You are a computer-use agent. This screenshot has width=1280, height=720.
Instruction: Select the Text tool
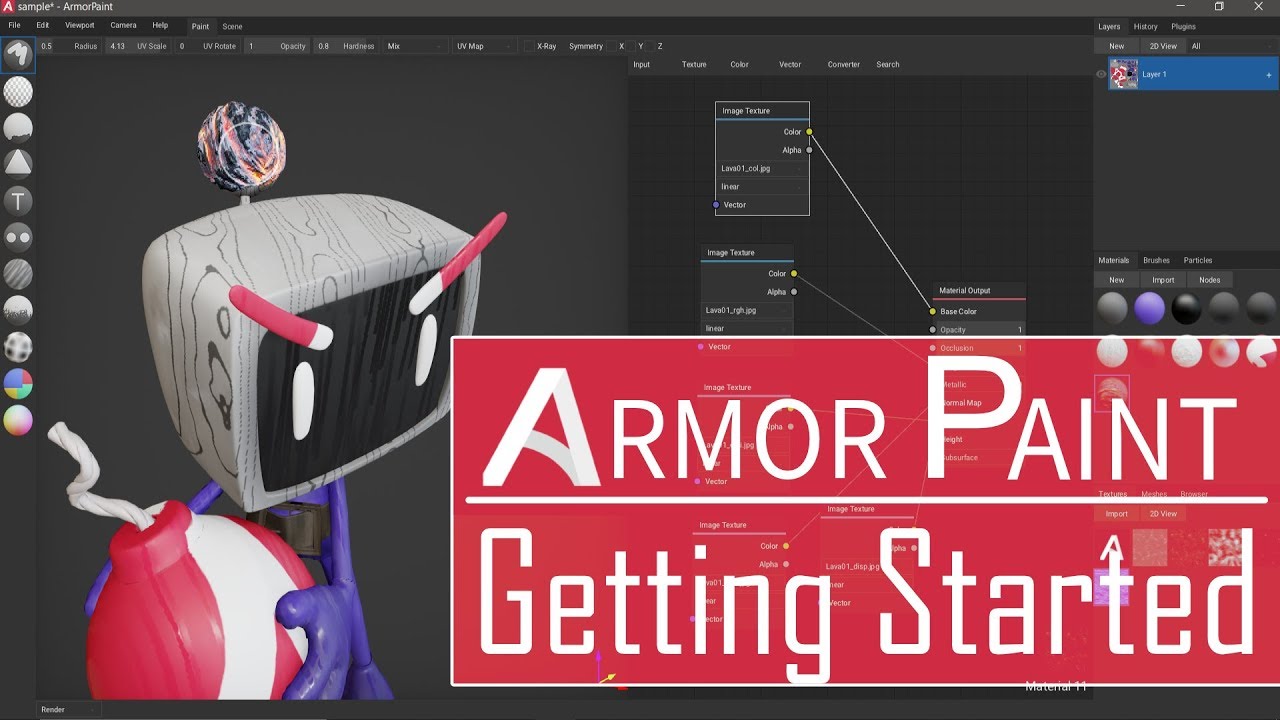(18, 200)
